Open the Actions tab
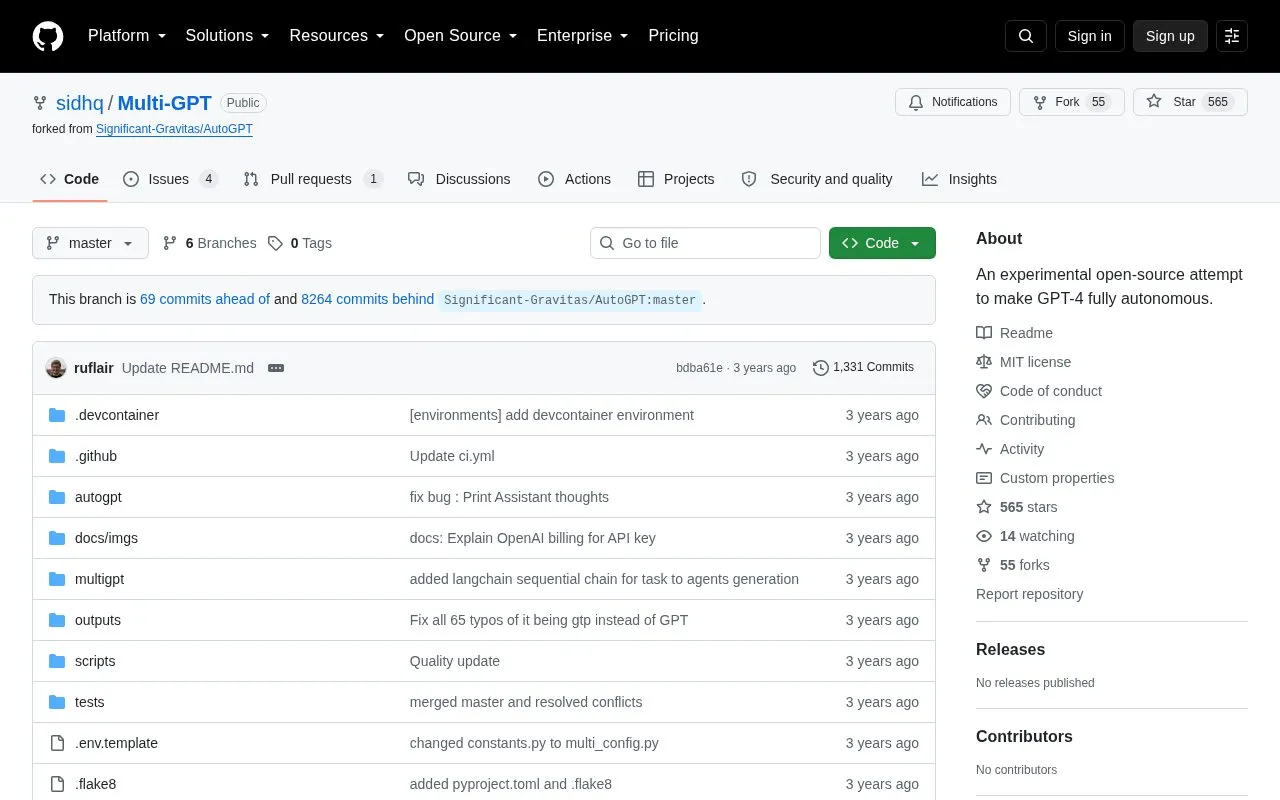Viewport: 1280px width, 800px height. [x=574, y=179]
